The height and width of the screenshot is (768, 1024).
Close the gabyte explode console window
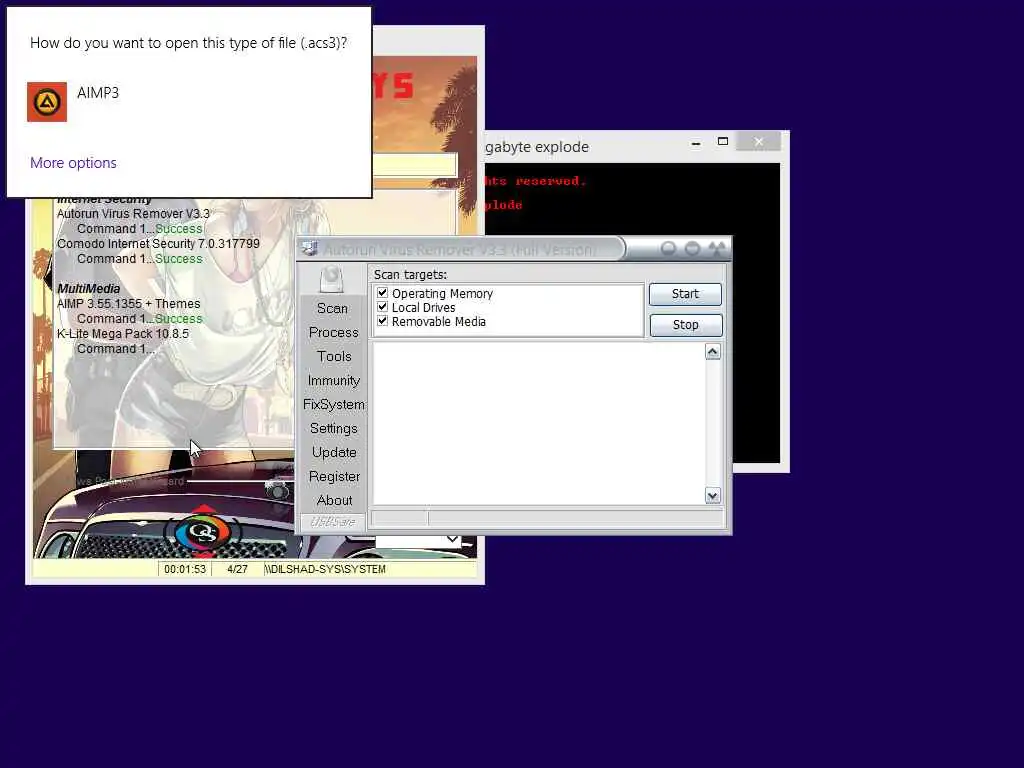[758, 142]
